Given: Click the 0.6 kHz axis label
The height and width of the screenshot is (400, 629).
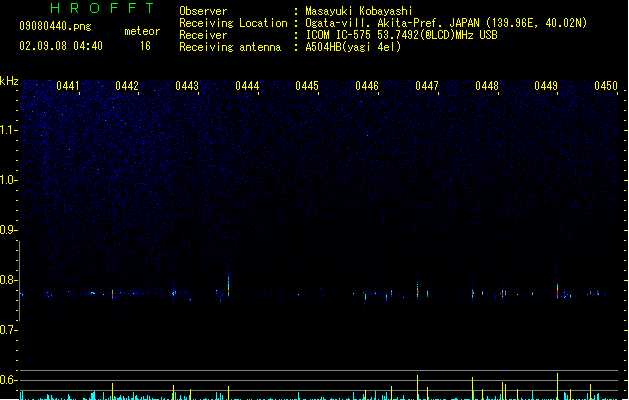Looking at the screenshot, I should click(9, 380).
